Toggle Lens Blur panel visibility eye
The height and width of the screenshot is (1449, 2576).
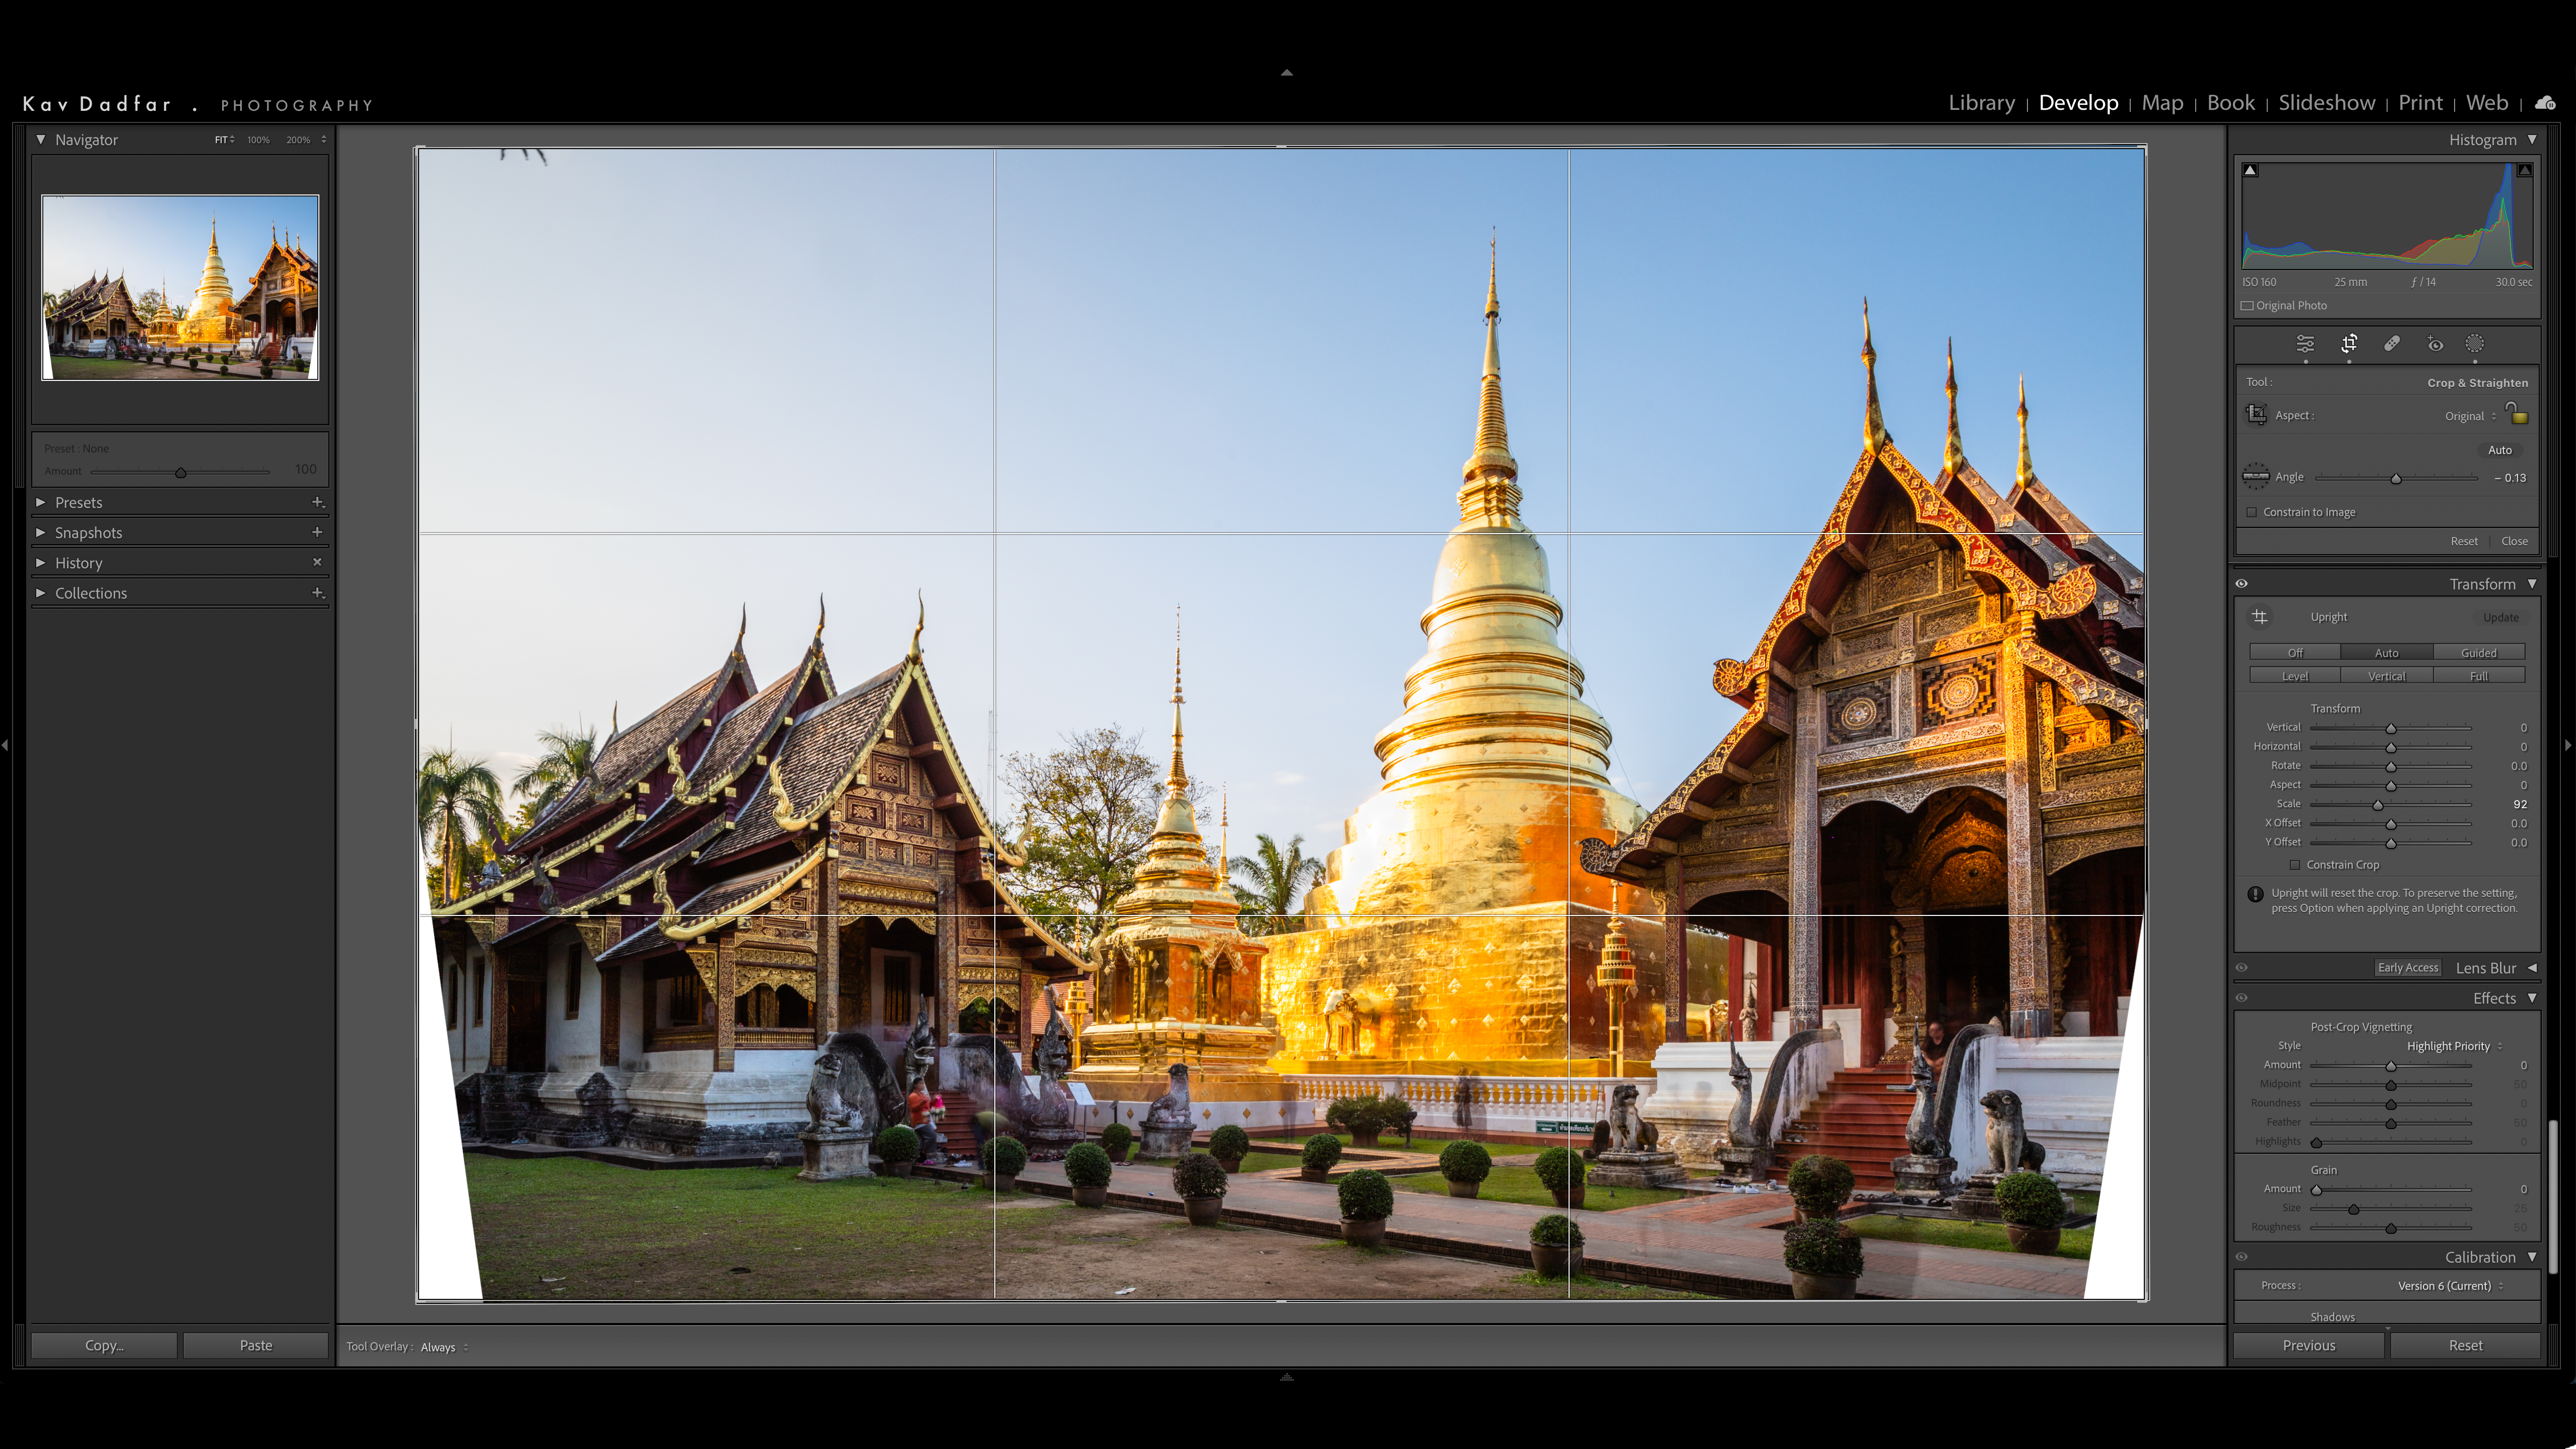tap(2242, 968)
